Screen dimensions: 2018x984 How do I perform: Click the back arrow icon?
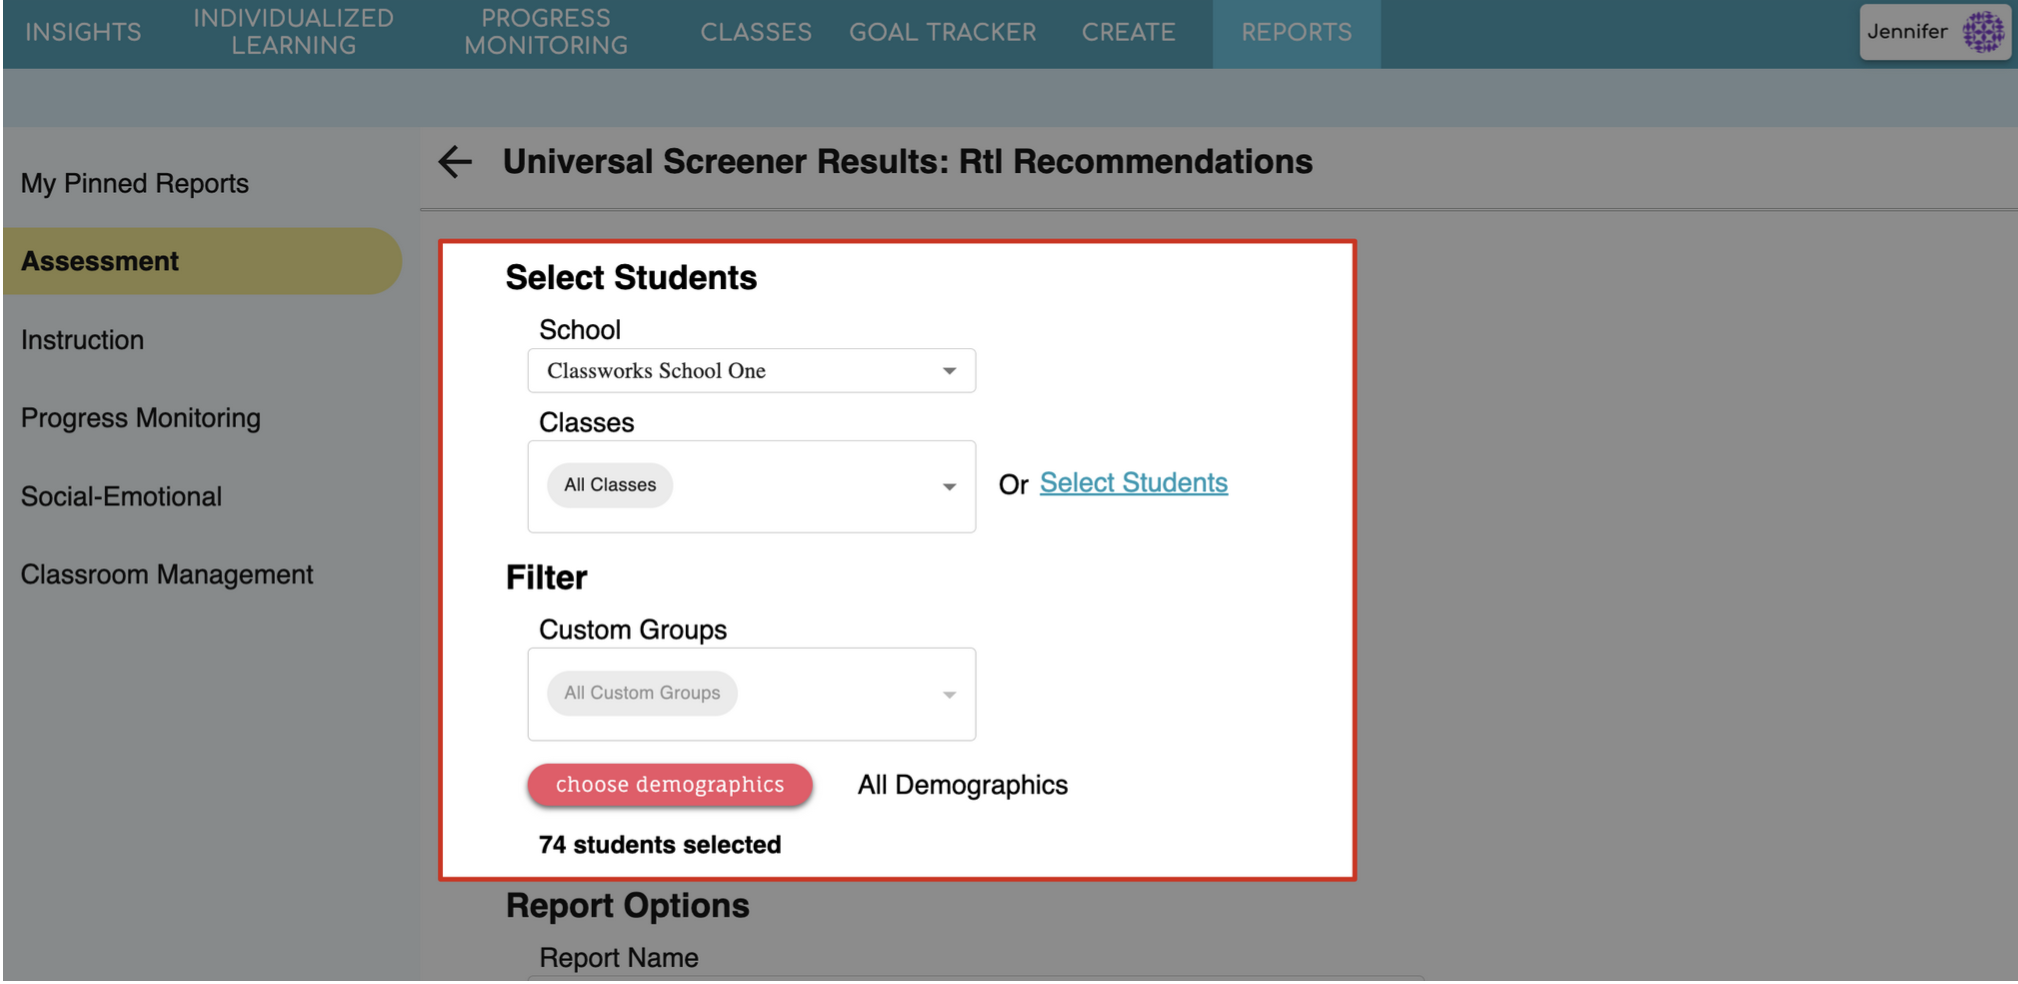point(455,162)
